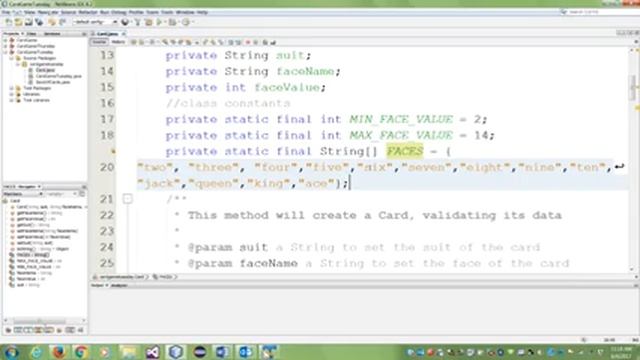Collapse the Source Packages folder
The height and width of the screenshot is (360, 640).
click(11, 58)
